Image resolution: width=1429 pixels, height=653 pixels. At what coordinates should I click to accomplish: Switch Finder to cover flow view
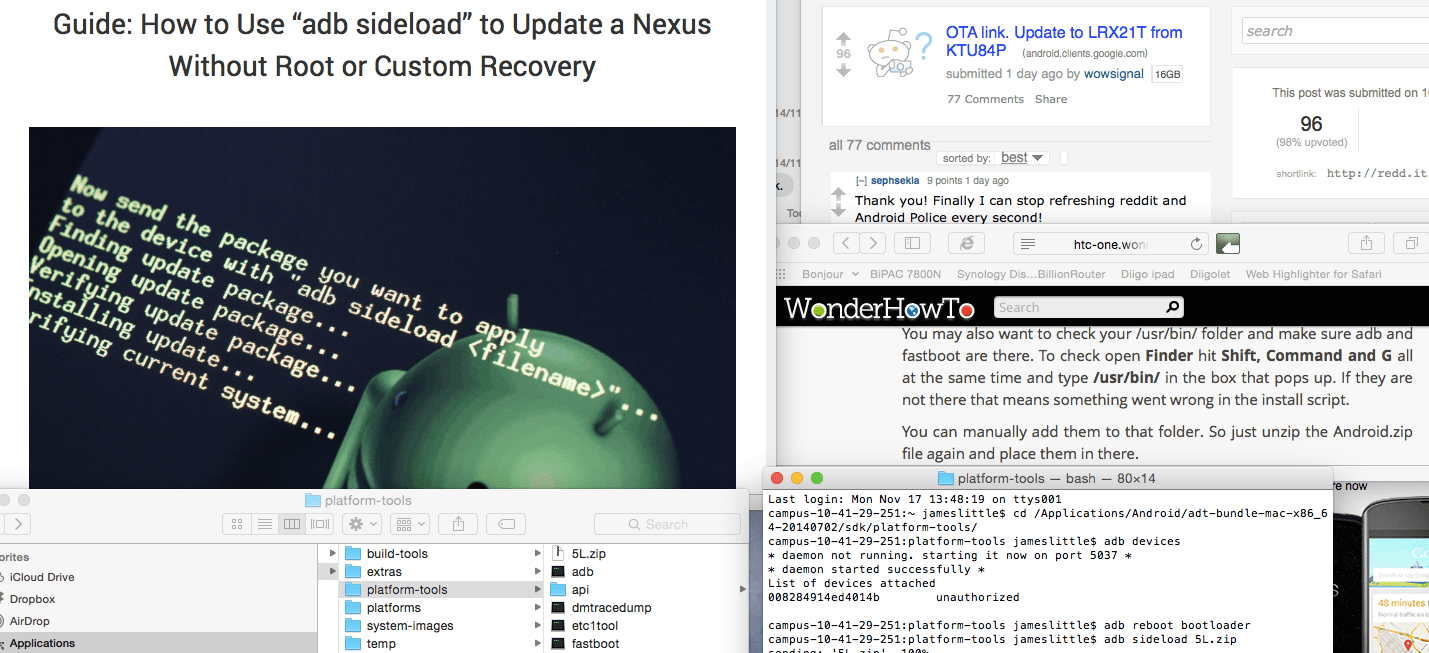(320, 524)
